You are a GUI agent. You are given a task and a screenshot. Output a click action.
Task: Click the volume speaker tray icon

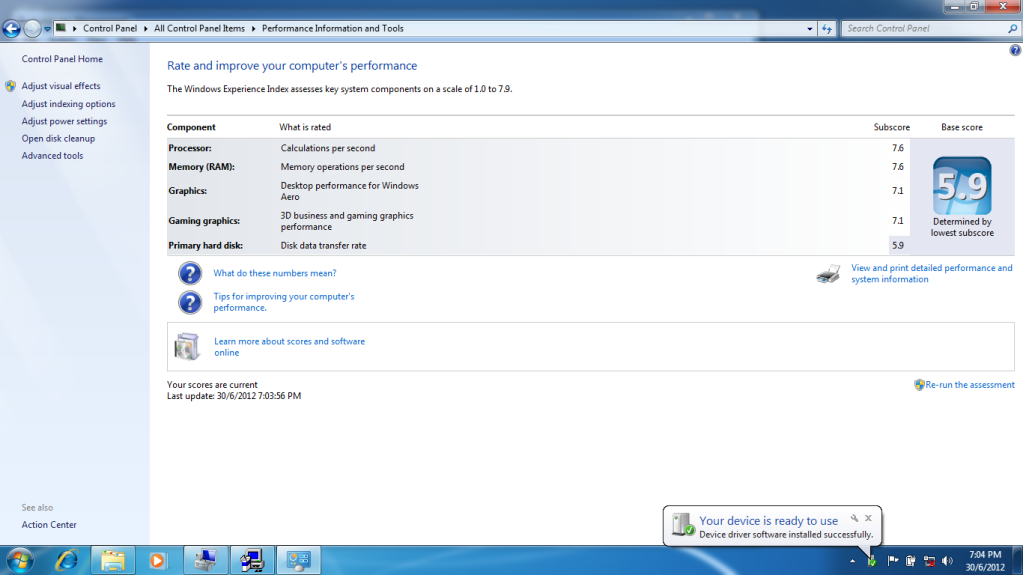(948, 561)
